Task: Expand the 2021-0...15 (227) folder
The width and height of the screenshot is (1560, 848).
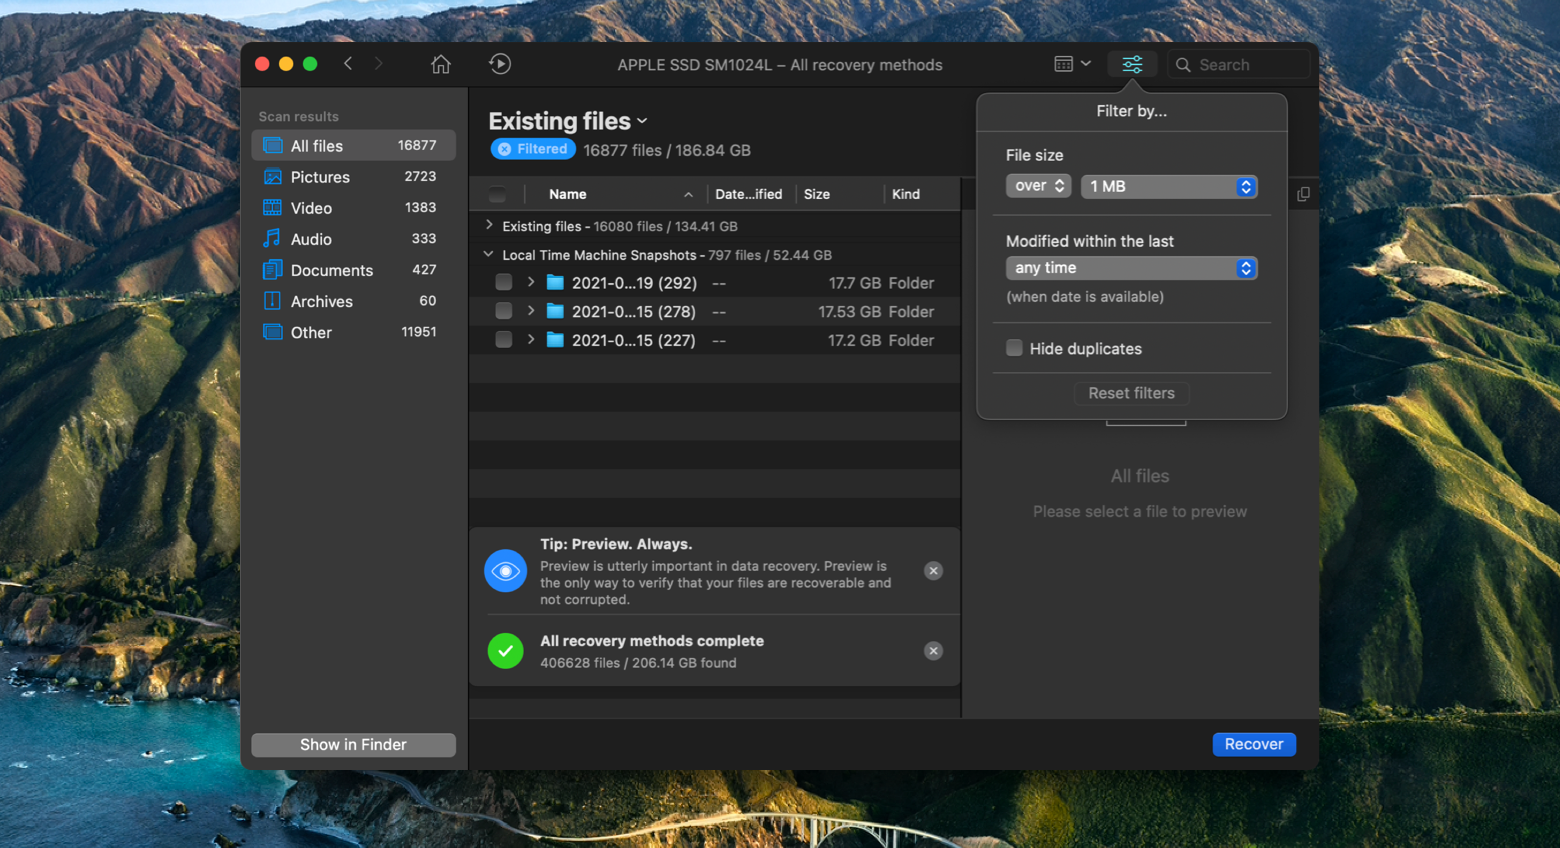Action: tap(531, 340)
